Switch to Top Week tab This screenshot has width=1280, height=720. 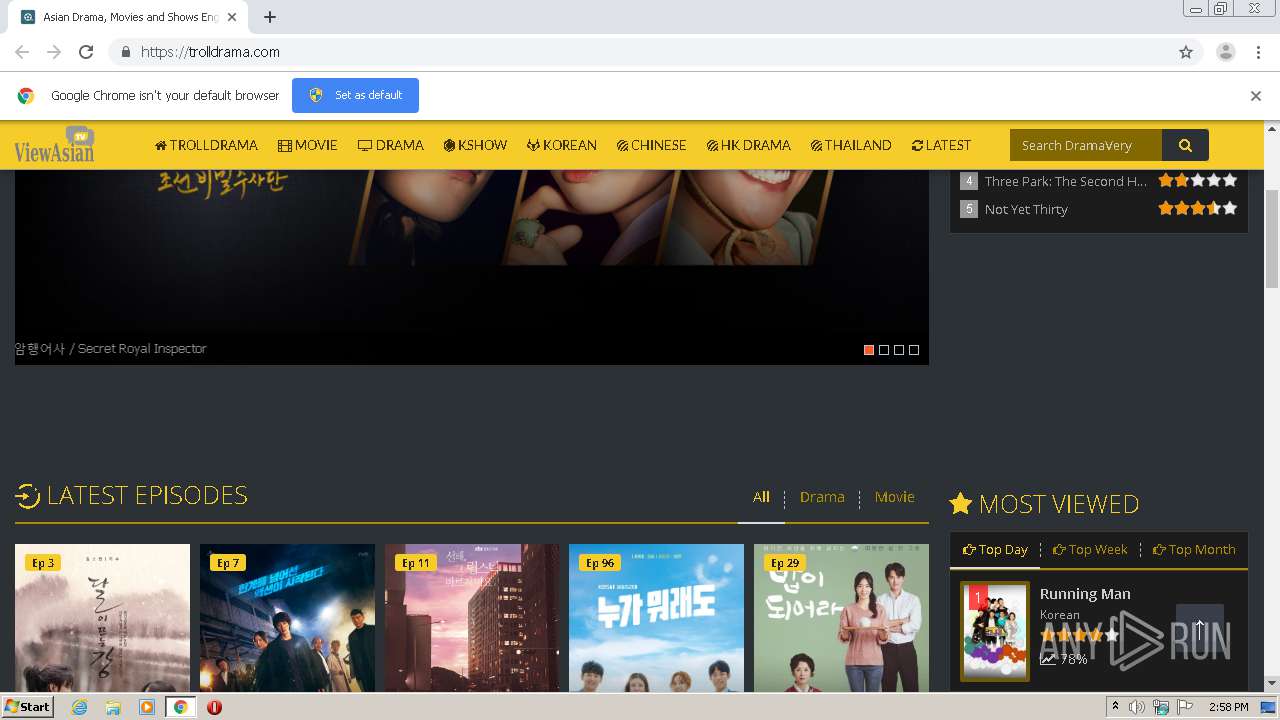[1090, 549]
